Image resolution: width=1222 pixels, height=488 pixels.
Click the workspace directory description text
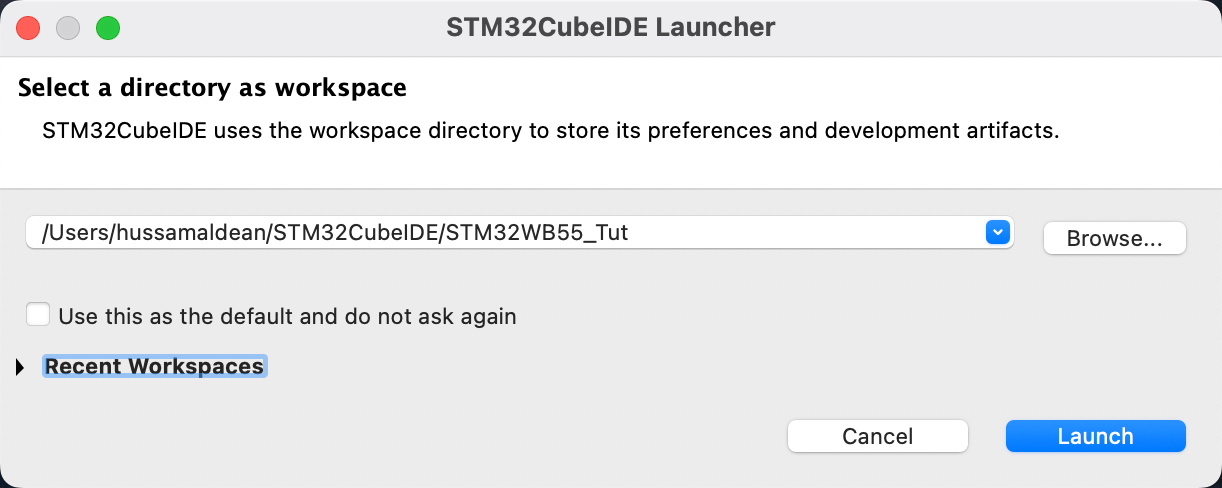pyautogui.click(x=550, y=131)
